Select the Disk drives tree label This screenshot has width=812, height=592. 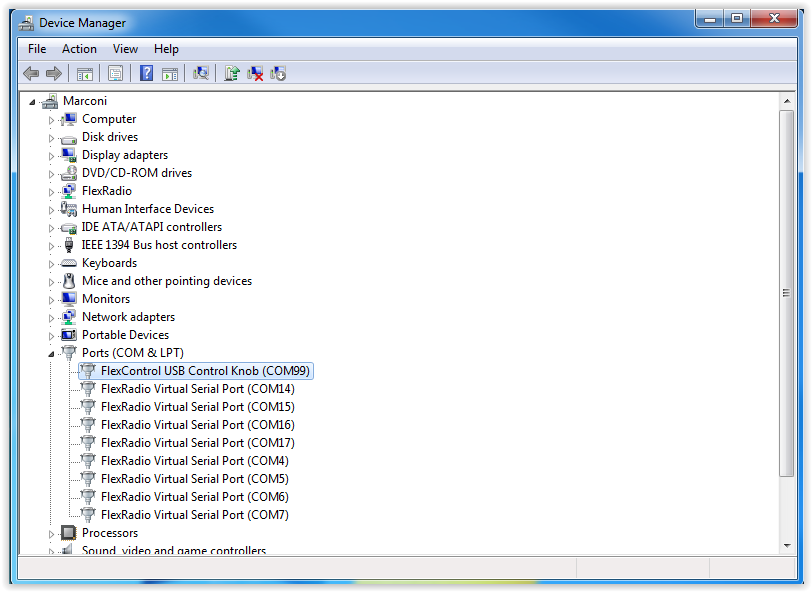(x=110, y=137)
